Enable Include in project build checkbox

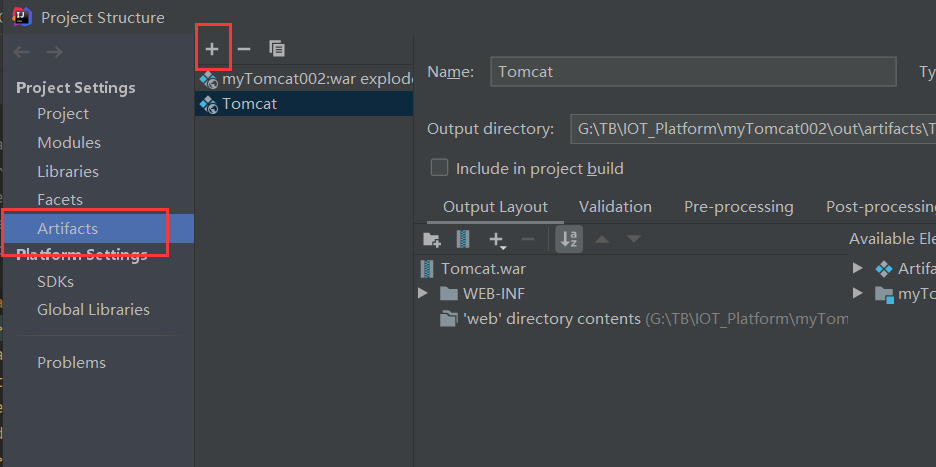(x=439, y=168)
